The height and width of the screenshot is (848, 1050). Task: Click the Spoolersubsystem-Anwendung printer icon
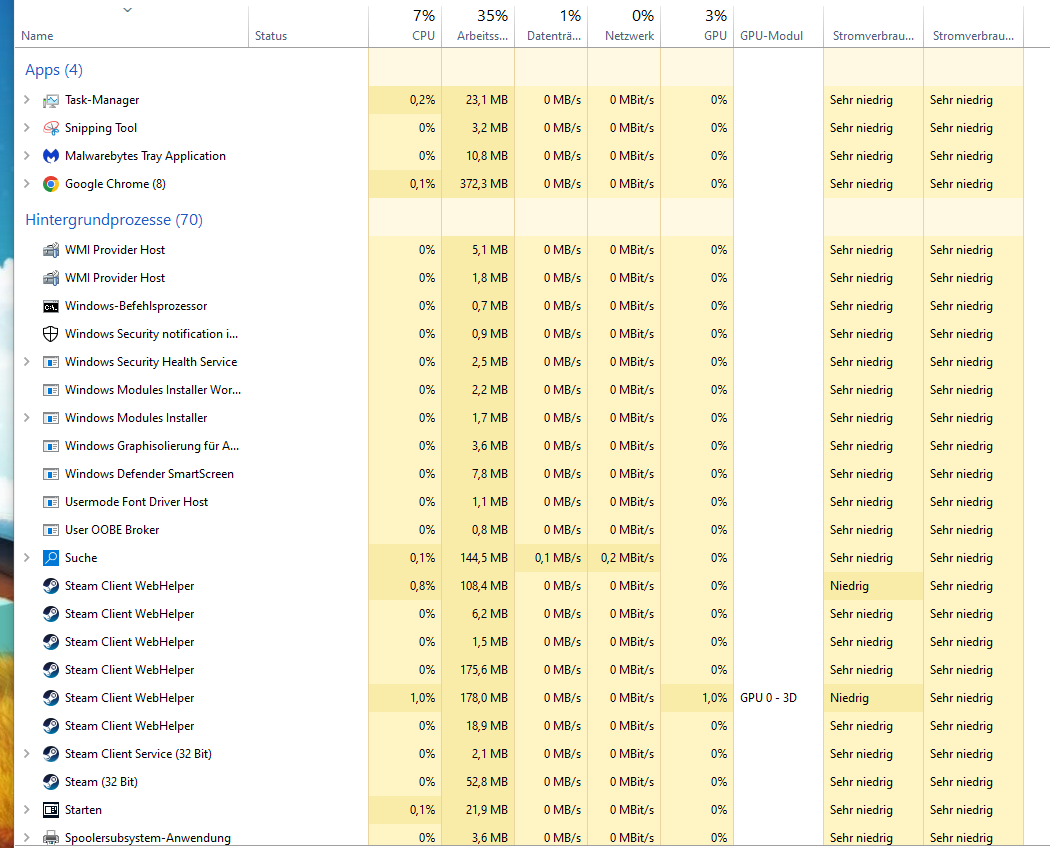(x=51, y=838)
